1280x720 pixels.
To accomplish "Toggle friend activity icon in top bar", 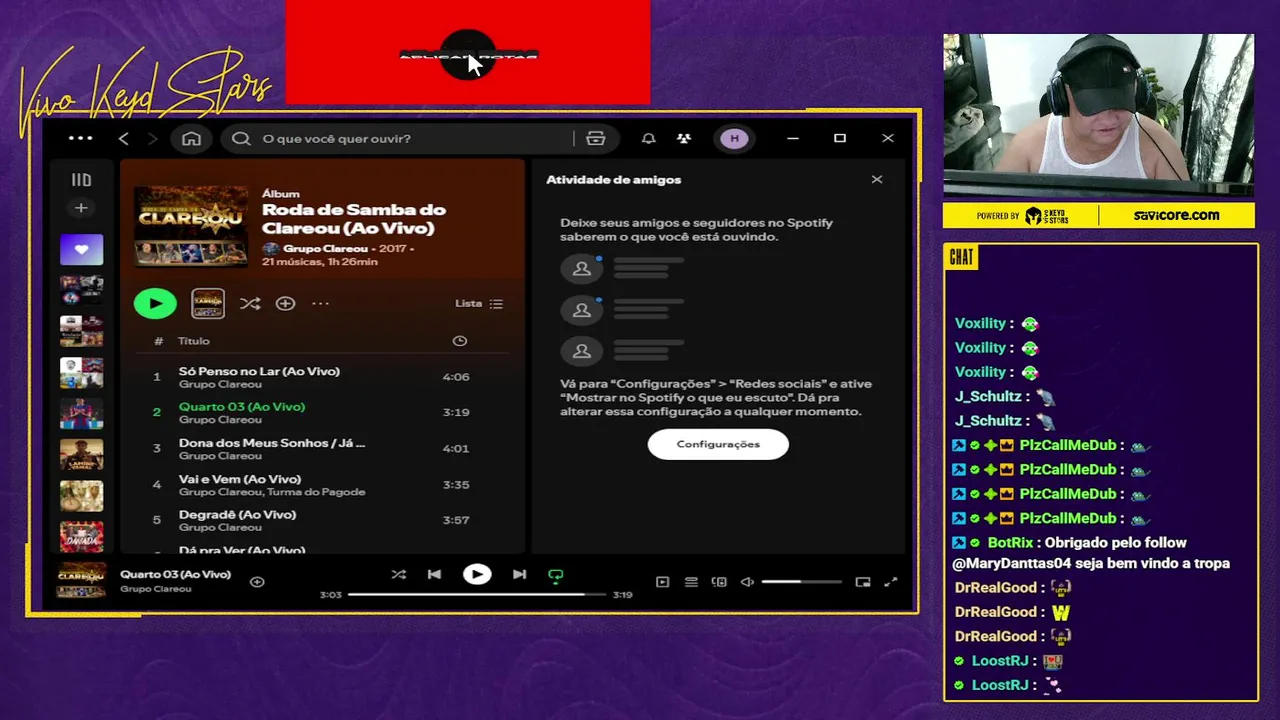I will click(684, 138).
